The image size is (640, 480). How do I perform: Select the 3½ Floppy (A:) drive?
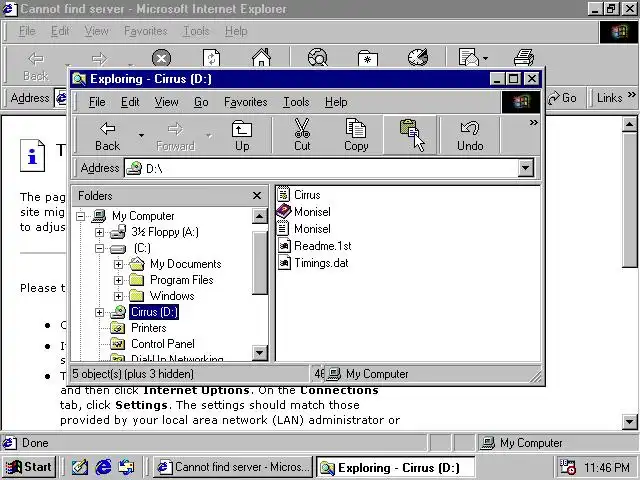tap(165, 232)
